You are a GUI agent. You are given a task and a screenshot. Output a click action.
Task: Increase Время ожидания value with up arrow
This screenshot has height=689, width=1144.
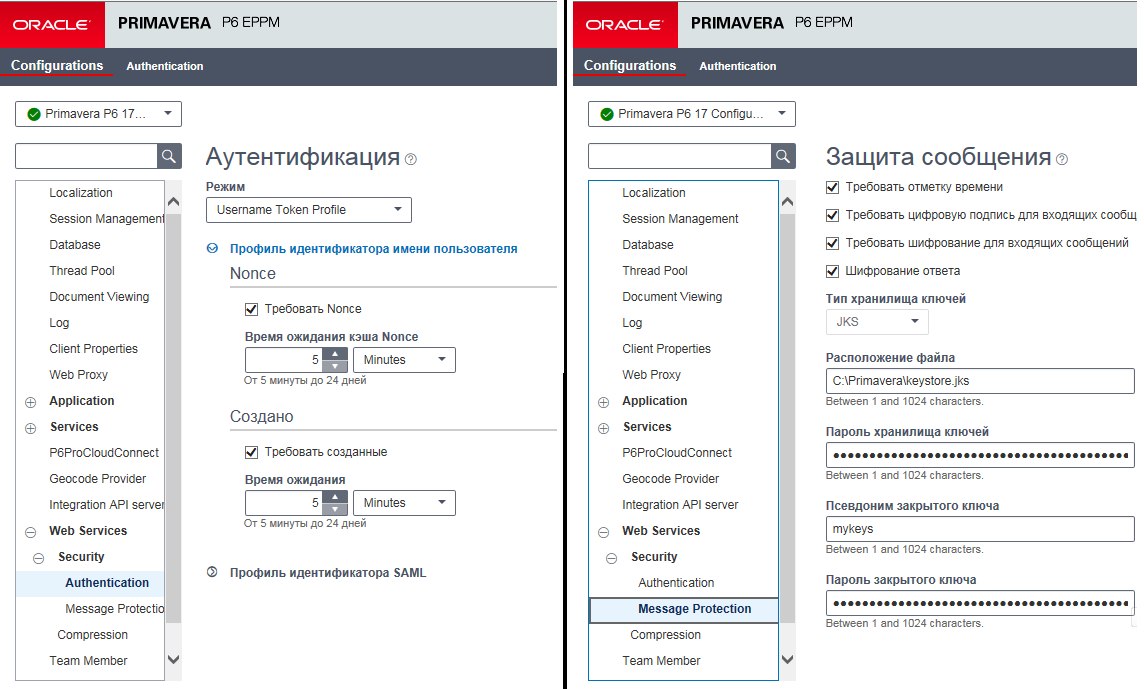[335, 497]
